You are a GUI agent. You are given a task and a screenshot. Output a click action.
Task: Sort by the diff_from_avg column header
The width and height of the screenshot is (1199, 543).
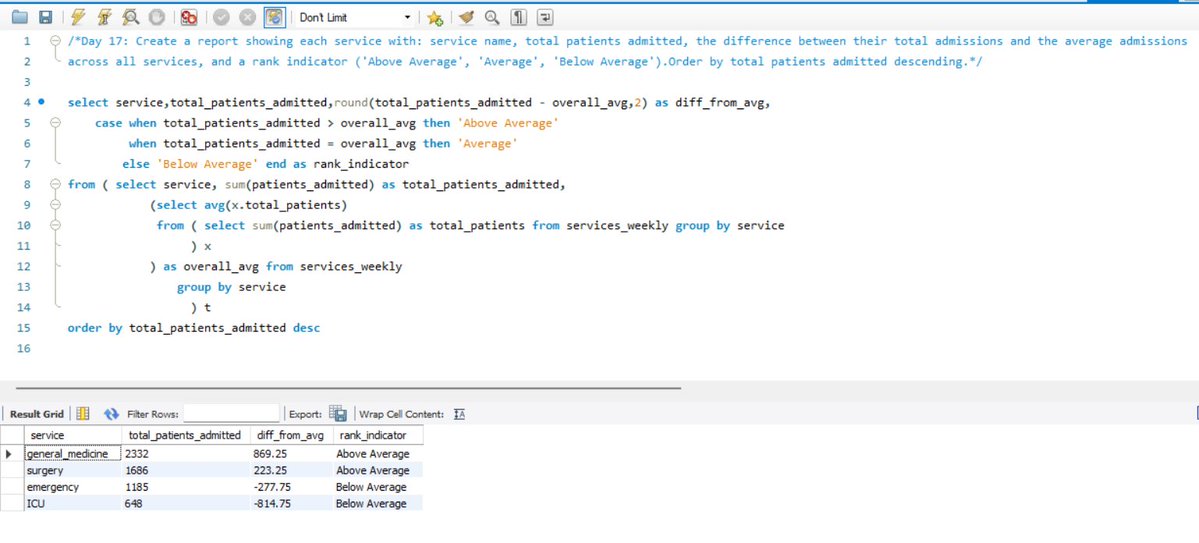pos(291,435)
